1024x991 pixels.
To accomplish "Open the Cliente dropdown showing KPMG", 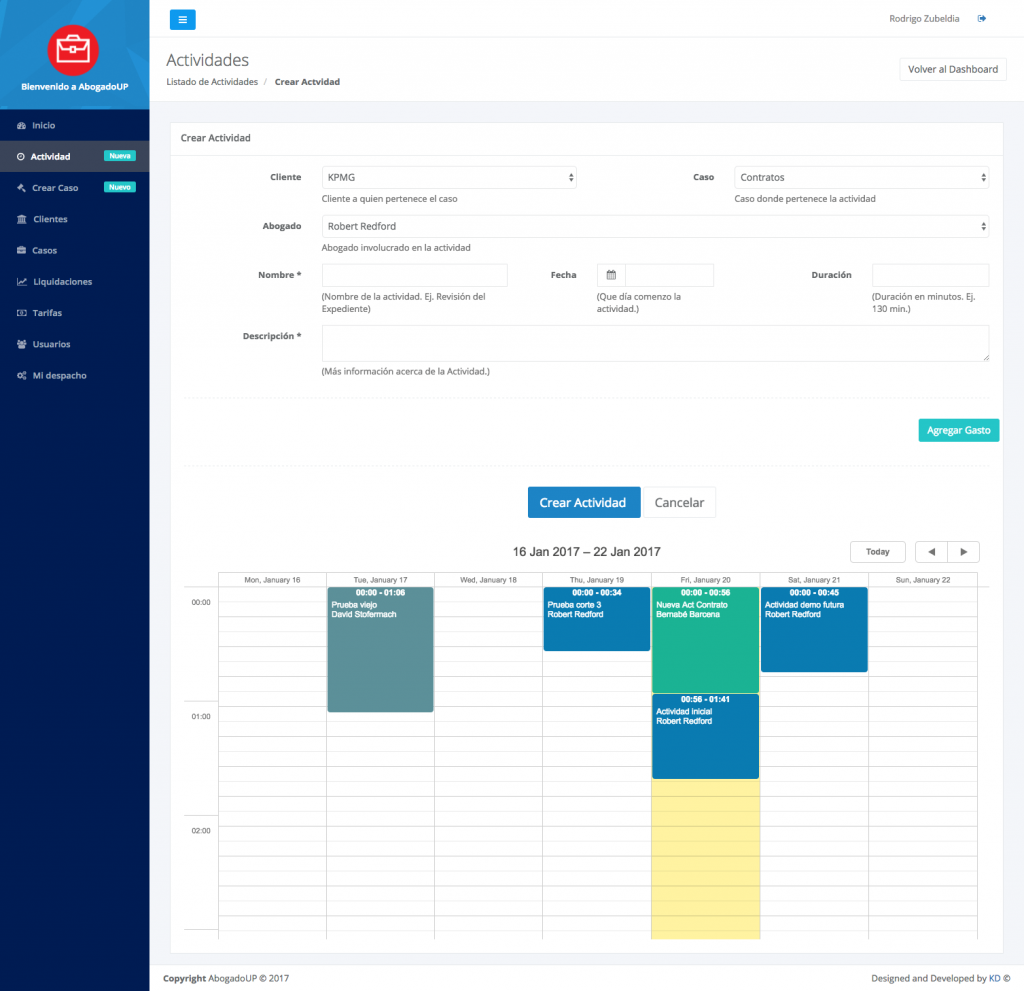I will pyautogui.click(x=449, y=178).
